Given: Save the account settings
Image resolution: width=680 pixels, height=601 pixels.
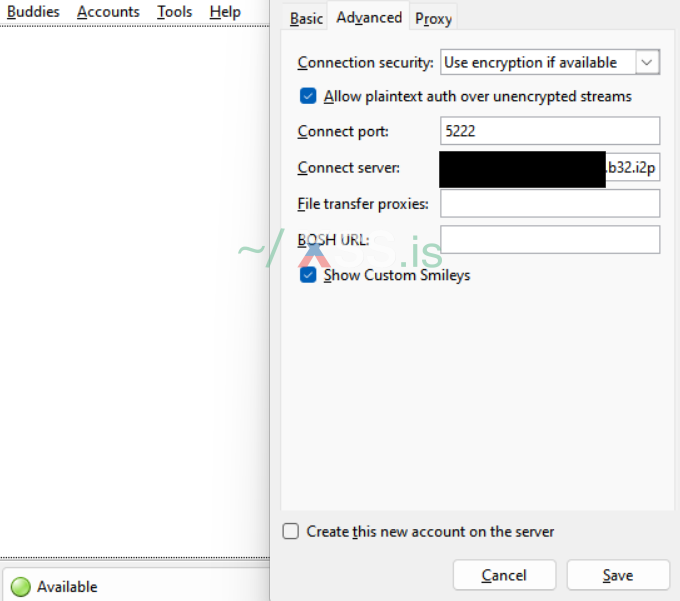Looking at the screenshot, I should pos(617,575).
